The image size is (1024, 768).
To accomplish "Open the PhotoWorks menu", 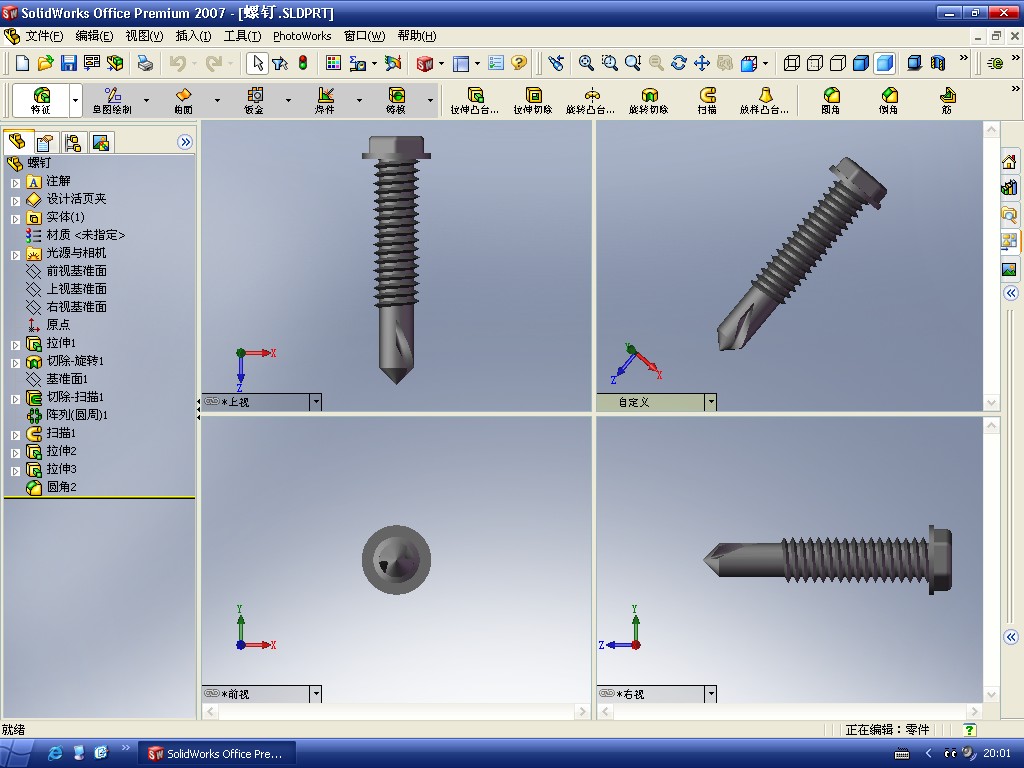I will [x=302, y=36].
